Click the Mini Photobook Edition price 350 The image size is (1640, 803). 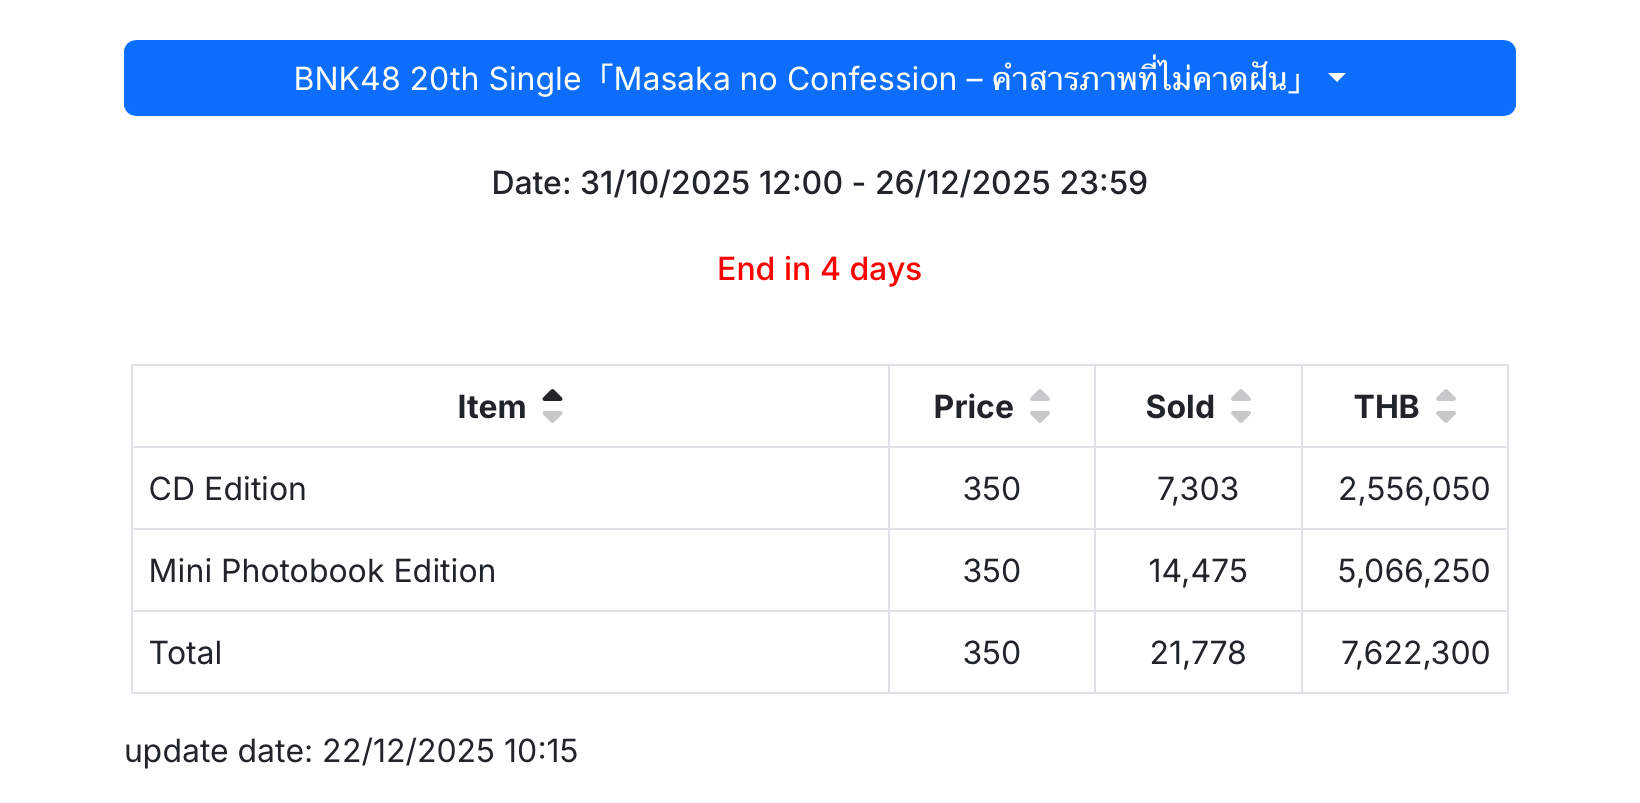click(x=991, y=571)
